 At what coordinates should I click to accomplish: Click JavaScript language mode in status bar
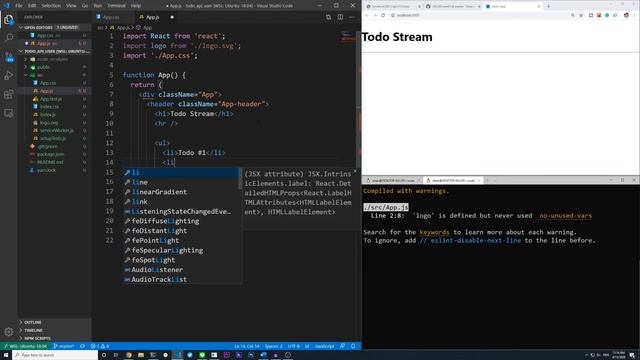pos(324,346)
